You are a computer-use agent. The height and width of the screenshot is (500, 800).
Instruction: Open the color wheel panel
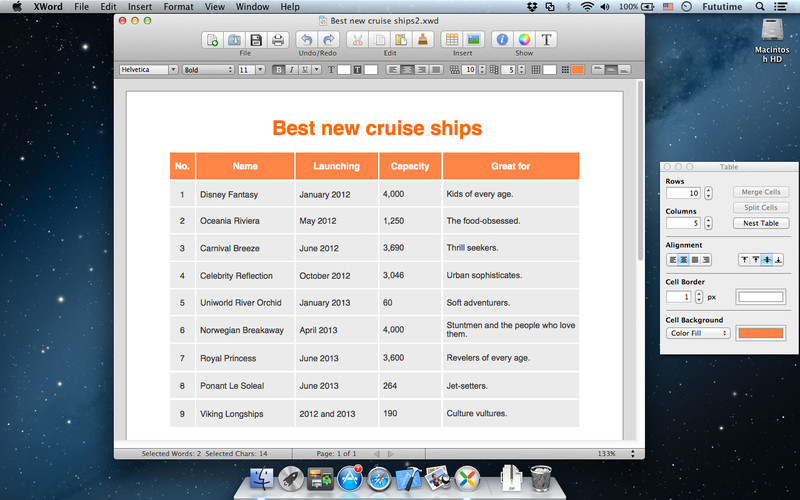524,40
